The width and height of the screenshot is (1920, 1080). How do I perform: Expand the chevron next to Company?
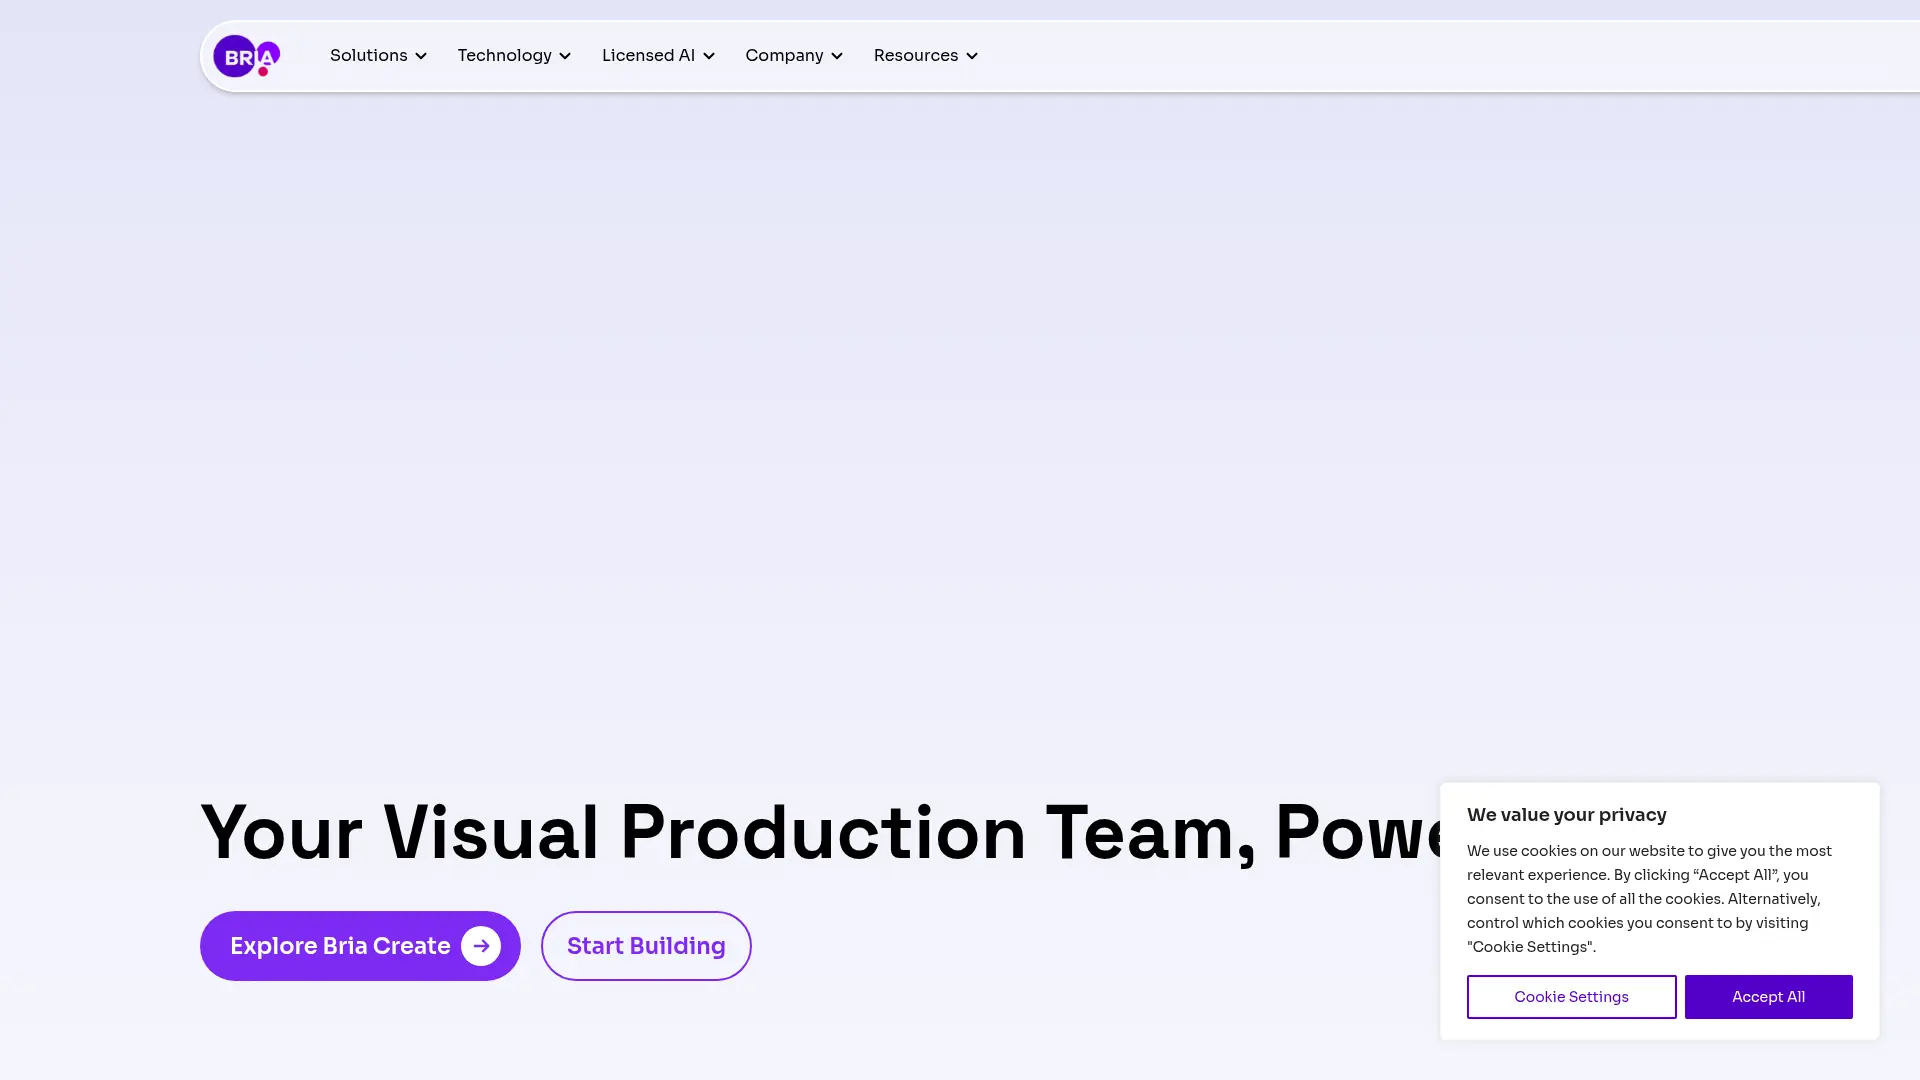837,56
